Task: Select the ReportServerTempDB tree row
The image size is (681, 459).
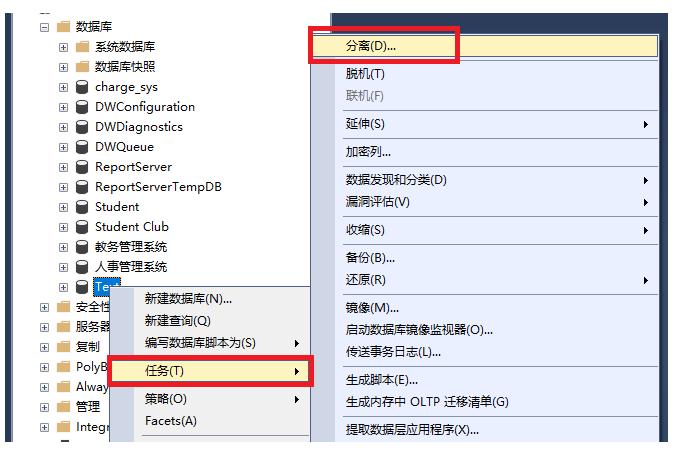Action: [158, 187]
